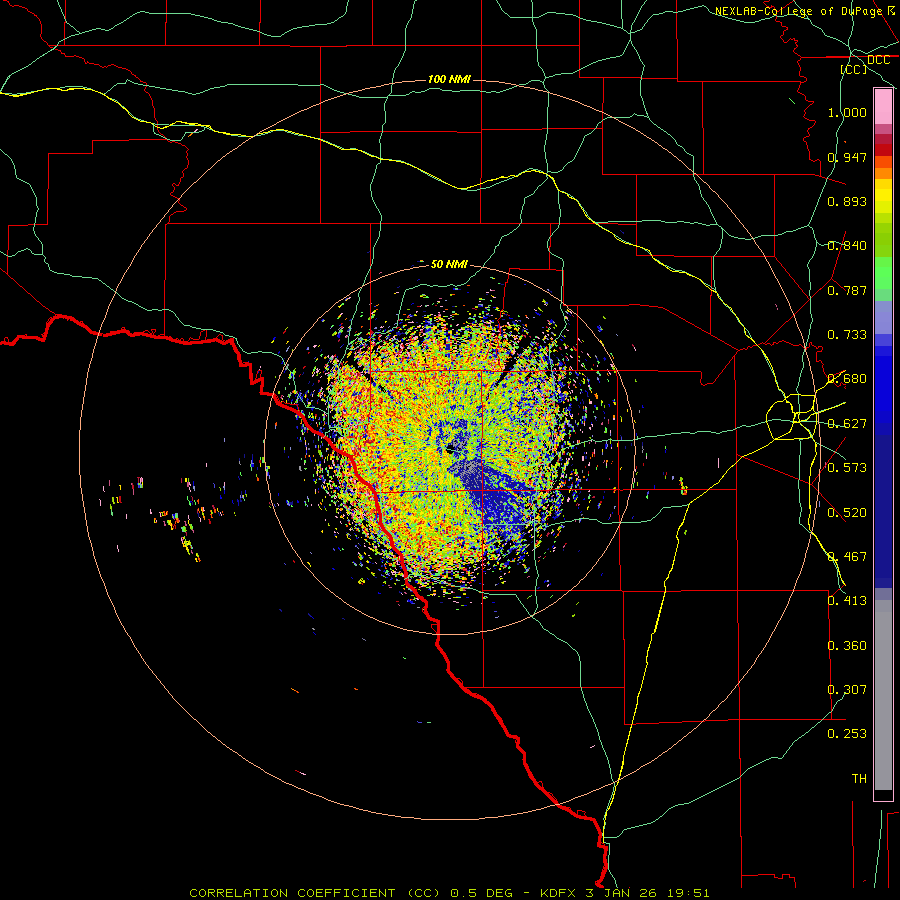The image size is (900, 900).
Task: Click the 'TH' threshold label
Action: [x=859, y=779]
